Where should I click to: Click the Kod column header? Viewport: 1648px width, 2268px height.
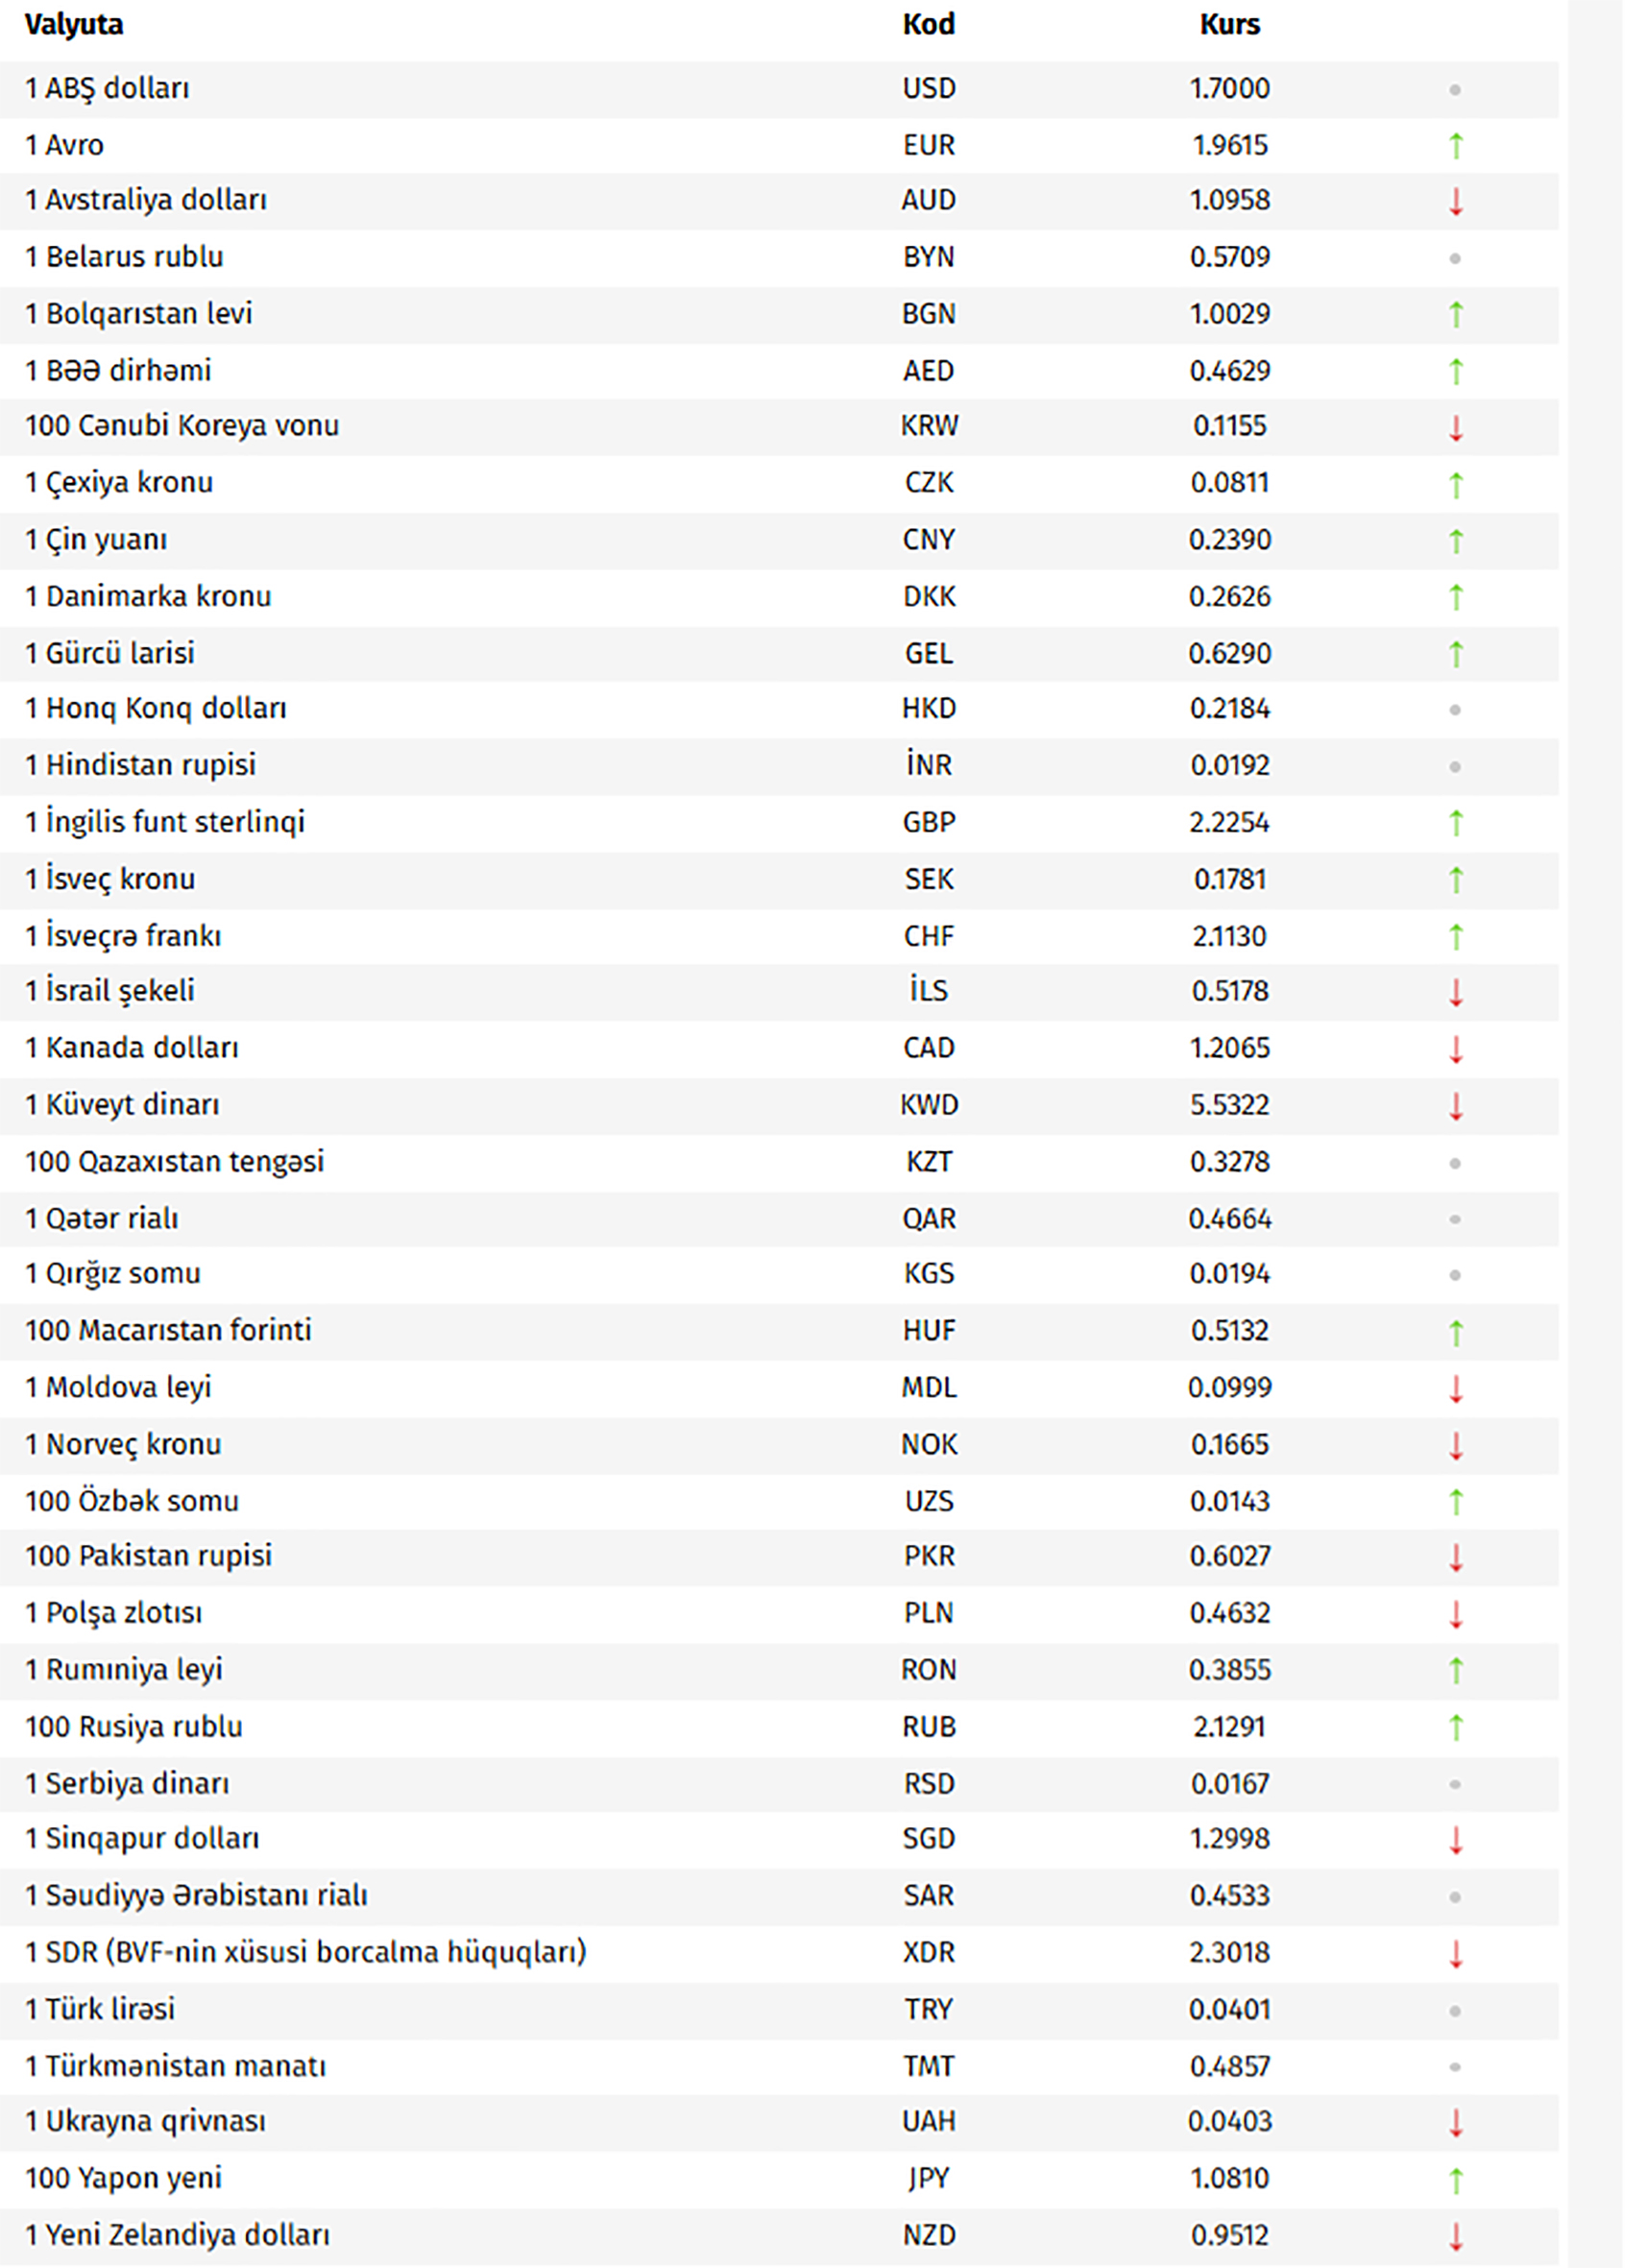click(x=929, y=24)
